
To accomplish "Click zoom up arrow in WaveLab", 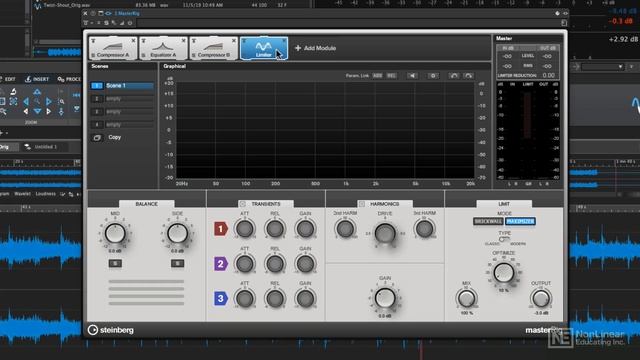I will tap(37, 92).
